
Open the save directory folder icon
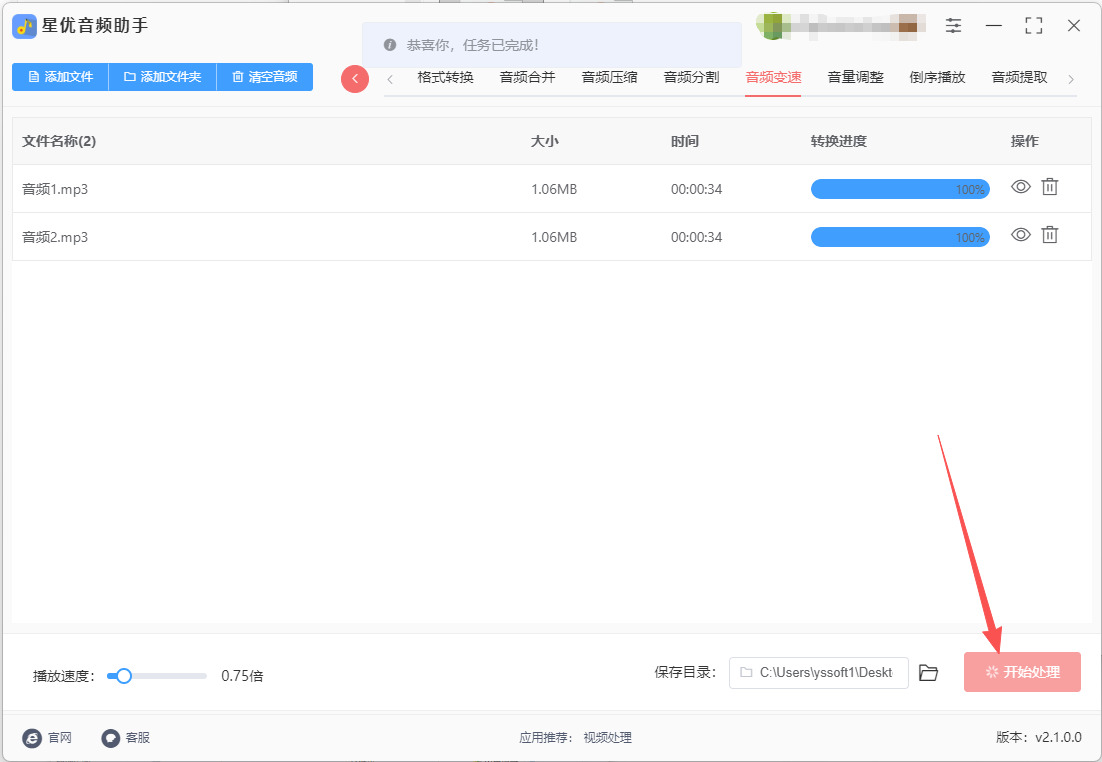coord(928,673)
